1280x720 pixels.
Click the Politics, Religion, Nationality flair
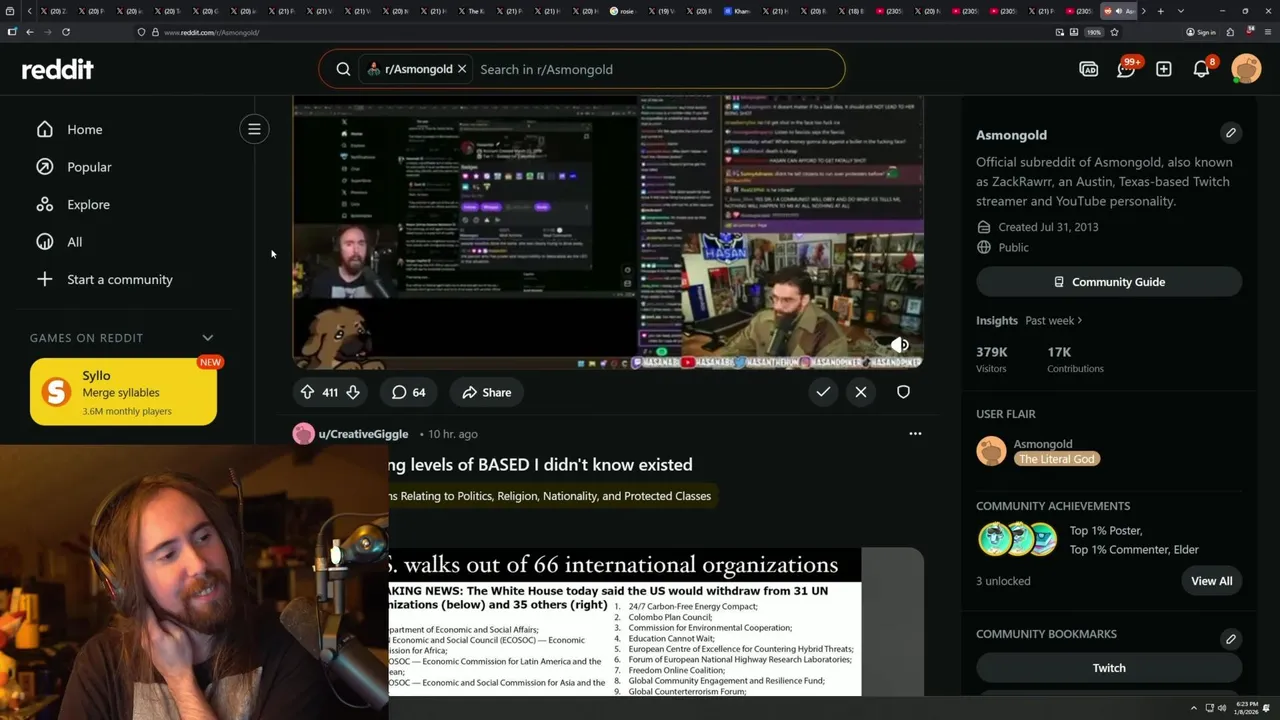click(x=551, y=496)
